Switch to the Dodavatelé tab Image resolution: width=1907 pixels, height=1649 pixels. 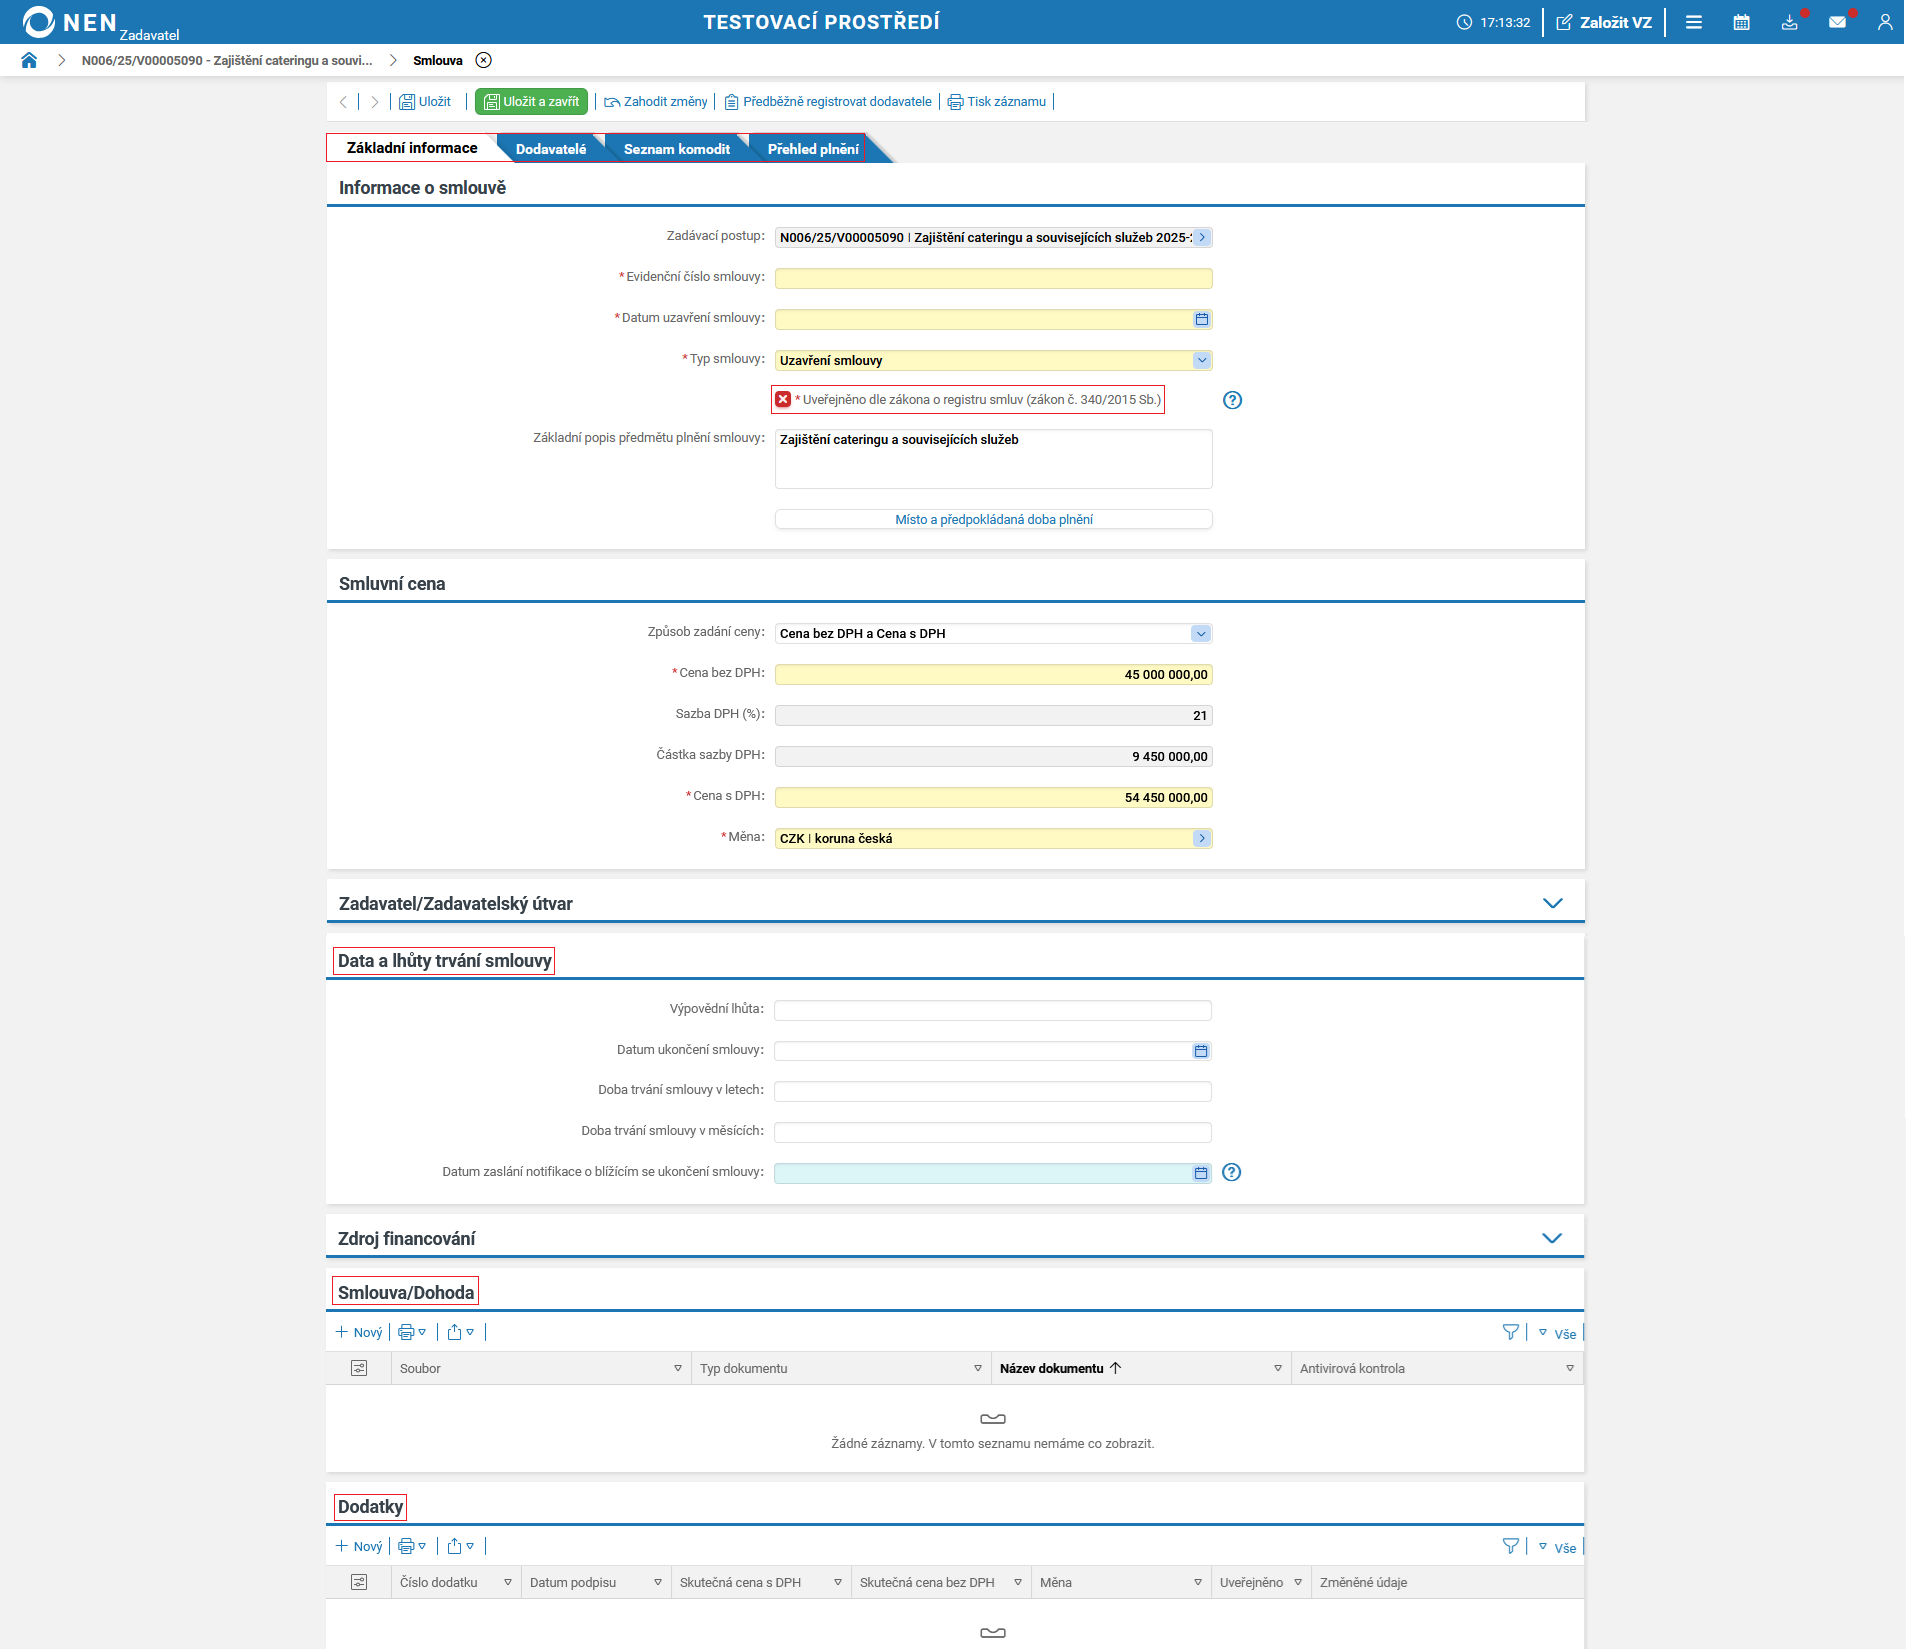(x=550, y=149)
